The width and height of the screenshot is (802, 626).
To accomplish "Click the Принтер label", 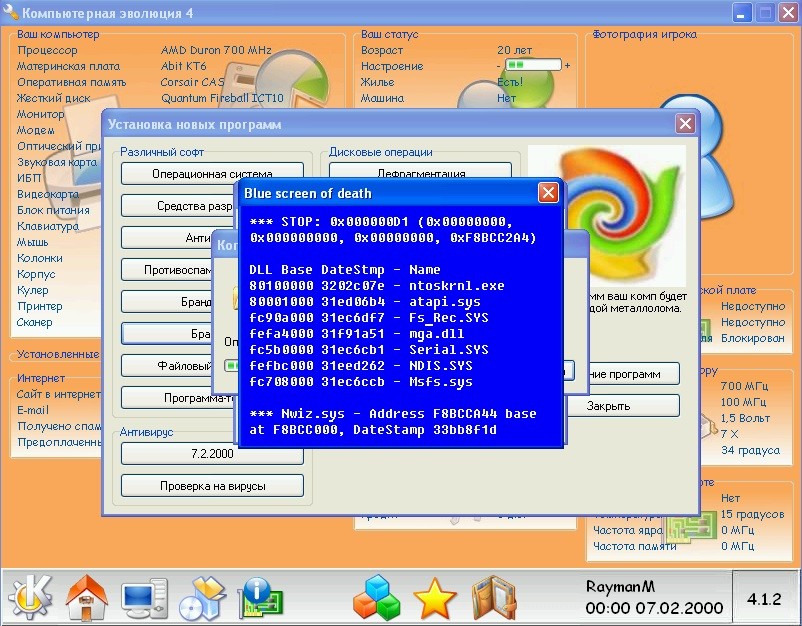I will [40, 306].
